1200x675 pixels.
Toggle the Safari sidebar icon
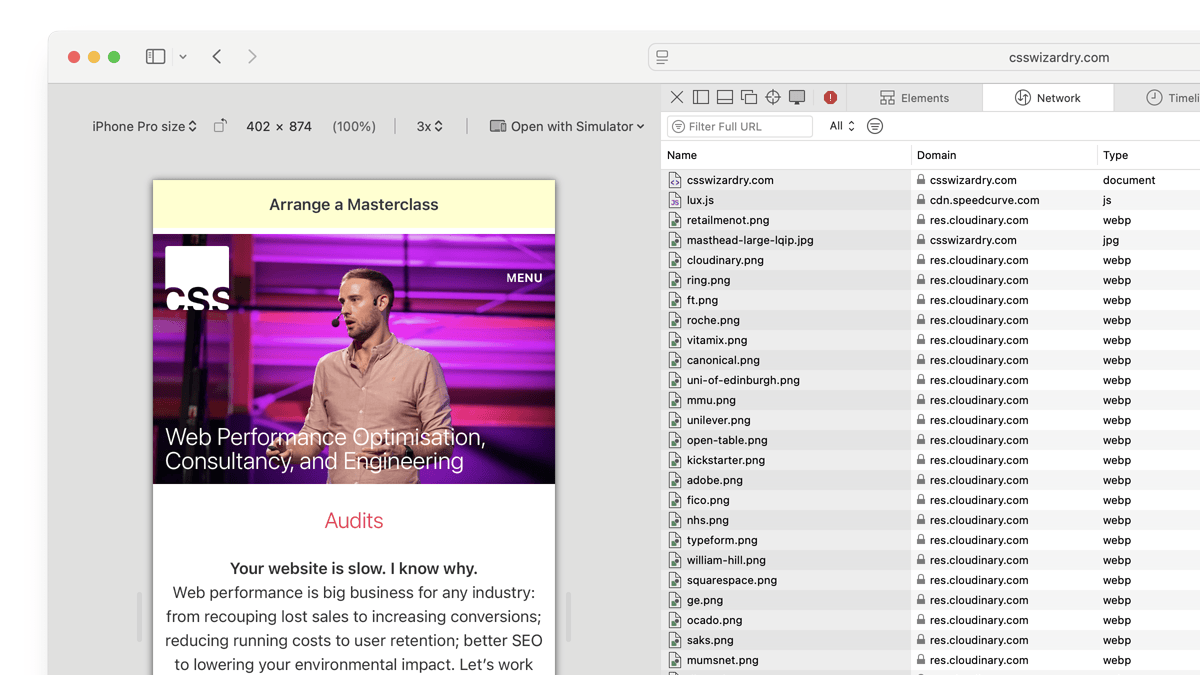pos(155,57)
